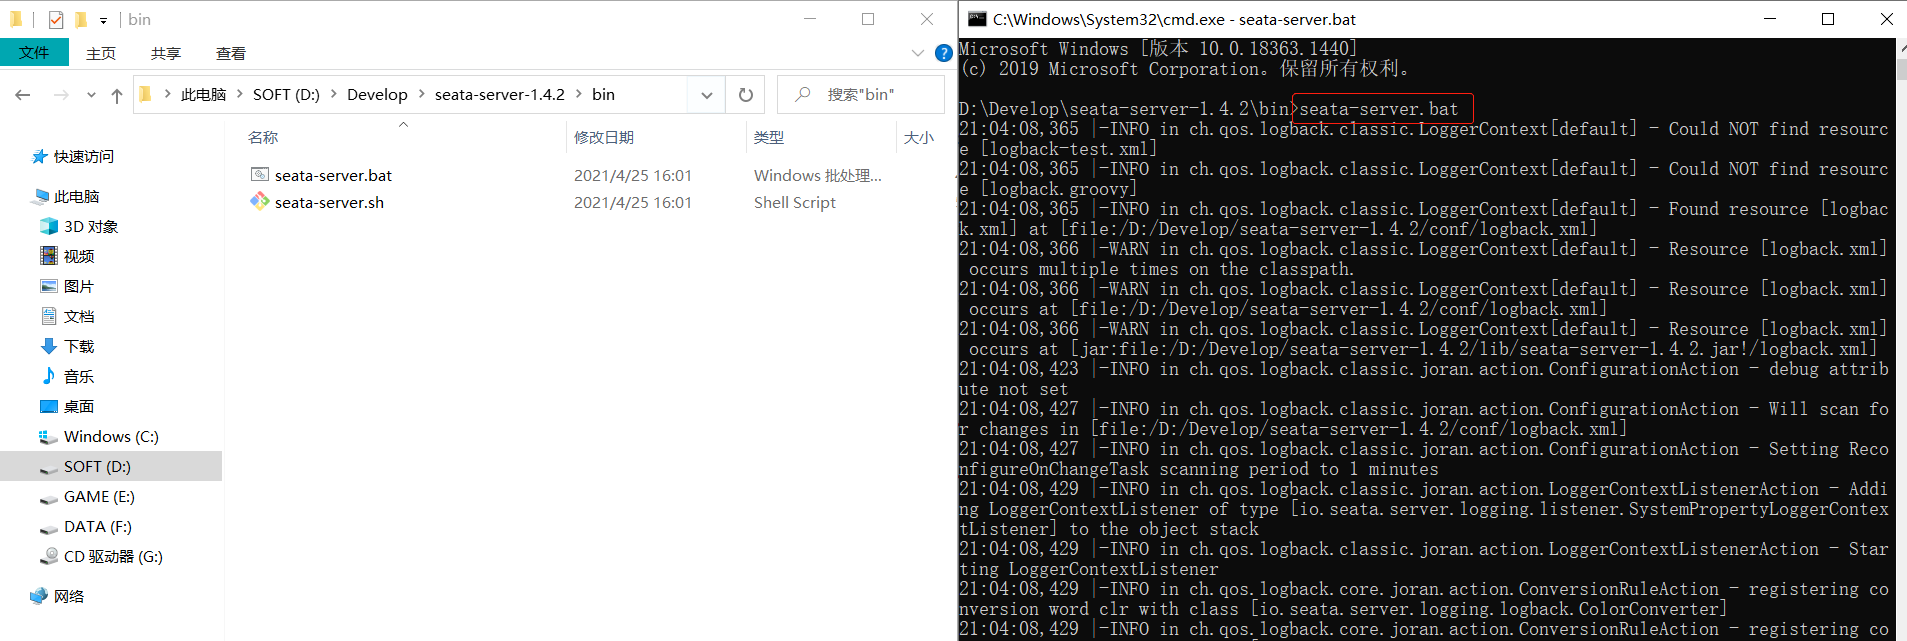
Task: Select the SOFT (D:) drive
Action: (97, 466)
